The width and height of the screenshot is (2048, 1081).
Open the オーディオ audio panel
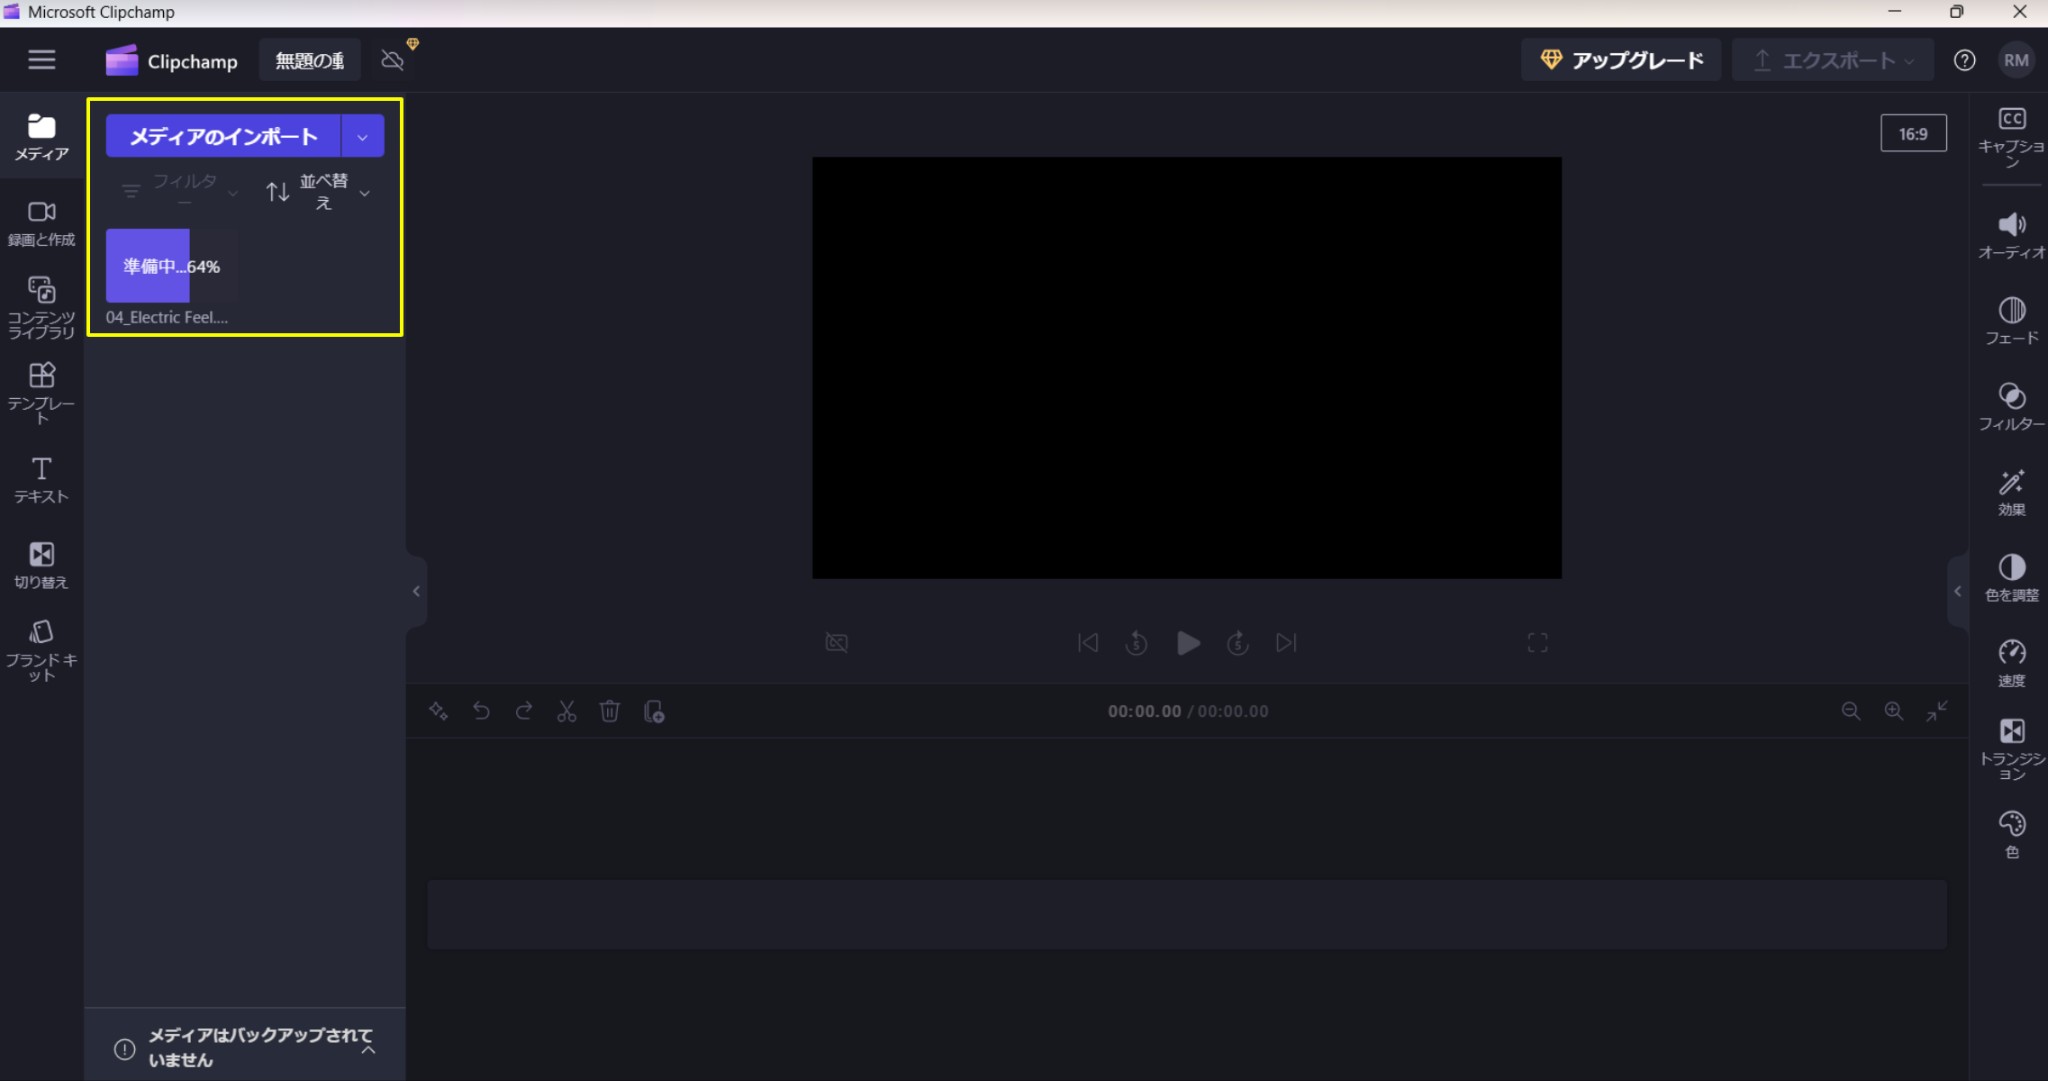pos(2011,235)
